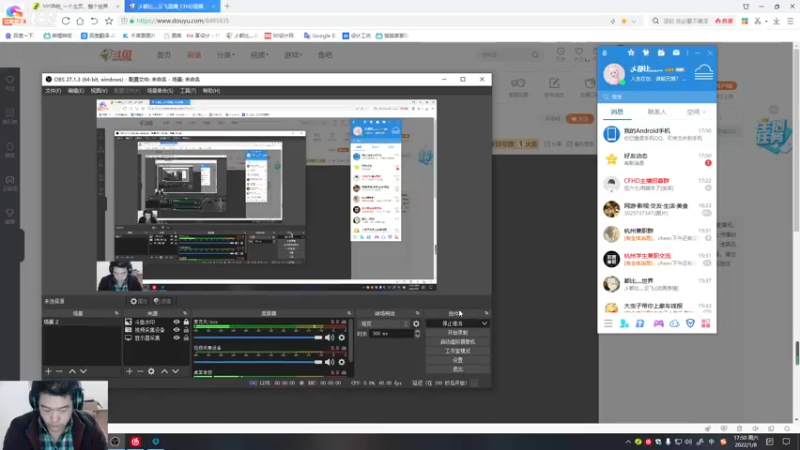The image size is (800, 450).
Task: Expand 分类 menu on Douyu navbar
Action: 226,55
